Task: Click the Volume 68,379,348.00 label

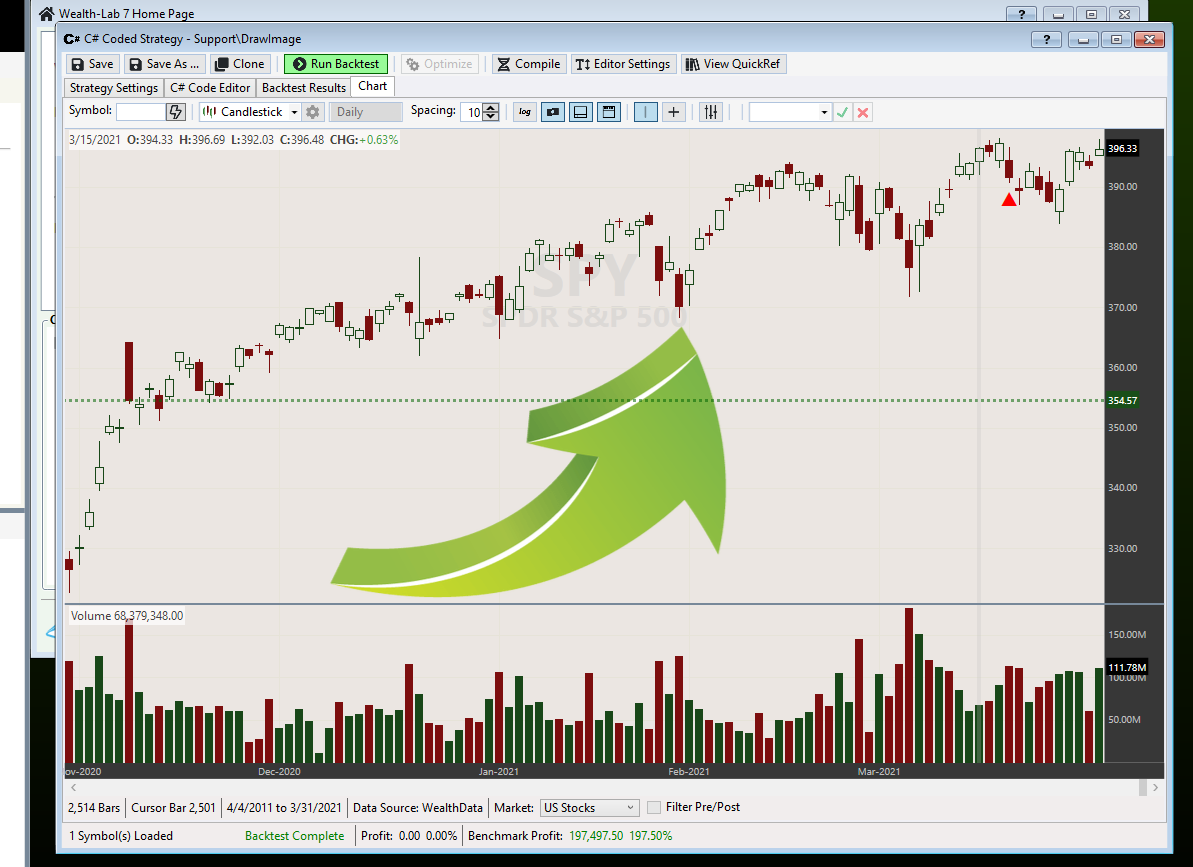Action: click(127, 615)
